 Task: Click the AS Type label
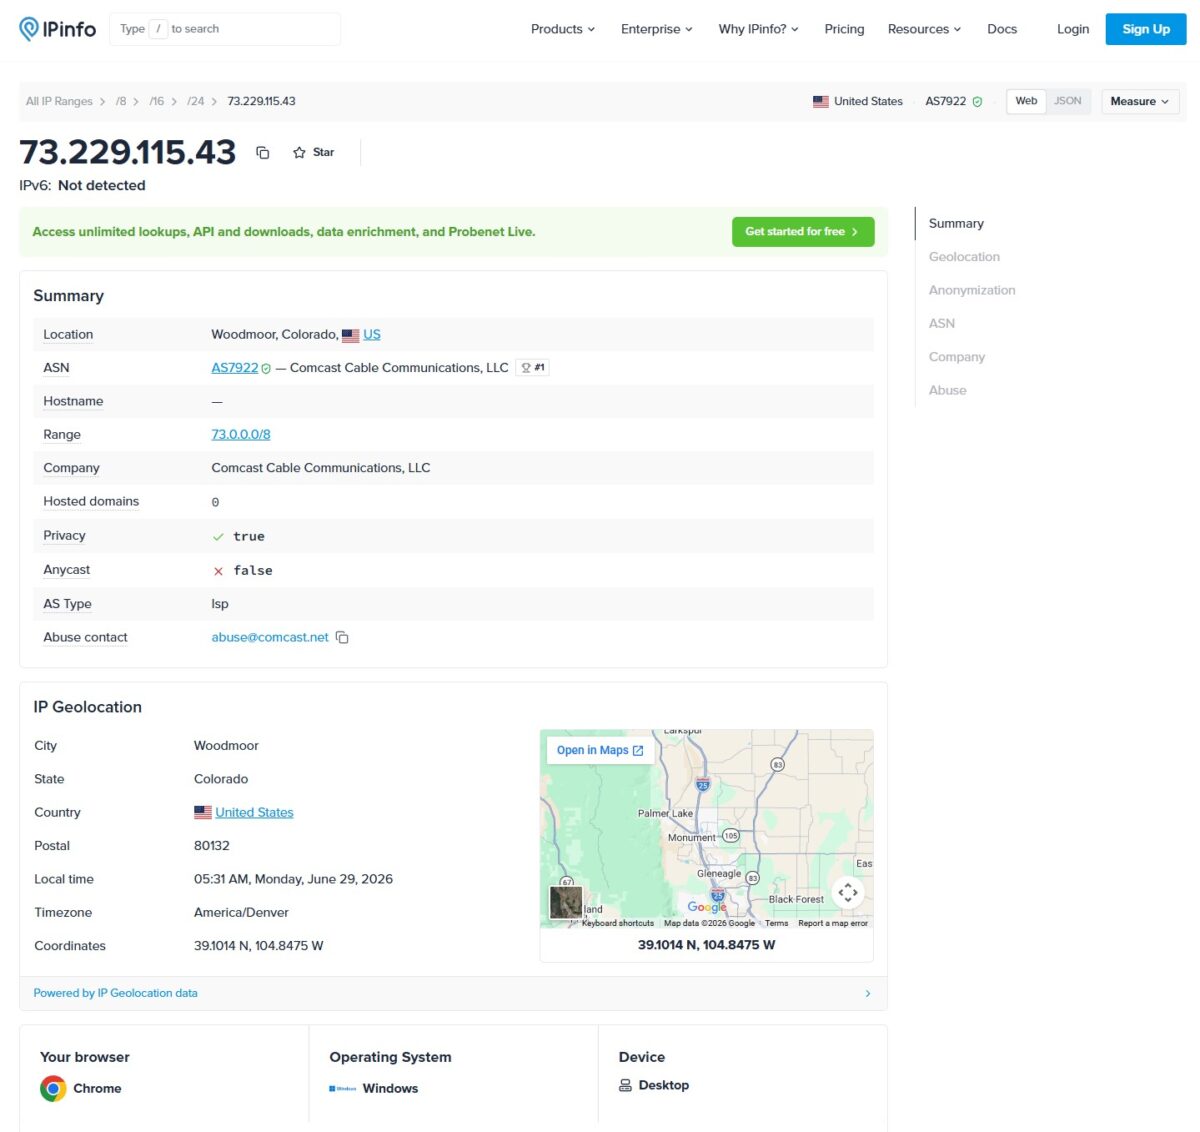(x=67, y=604)
